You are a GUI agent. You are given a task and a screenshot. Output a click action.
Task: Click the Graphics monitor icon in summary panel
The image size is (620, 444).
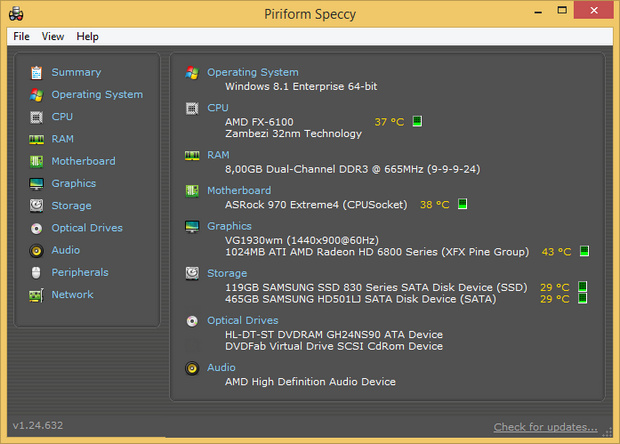192,227
